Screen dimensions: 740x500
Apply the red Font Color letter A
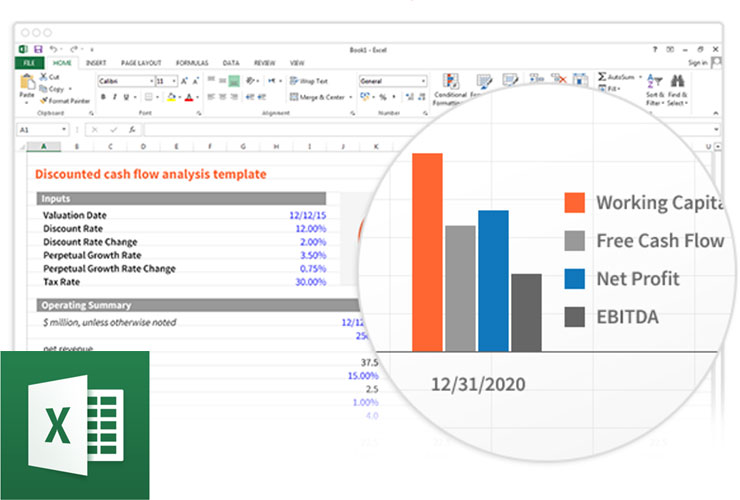(189, 97)
